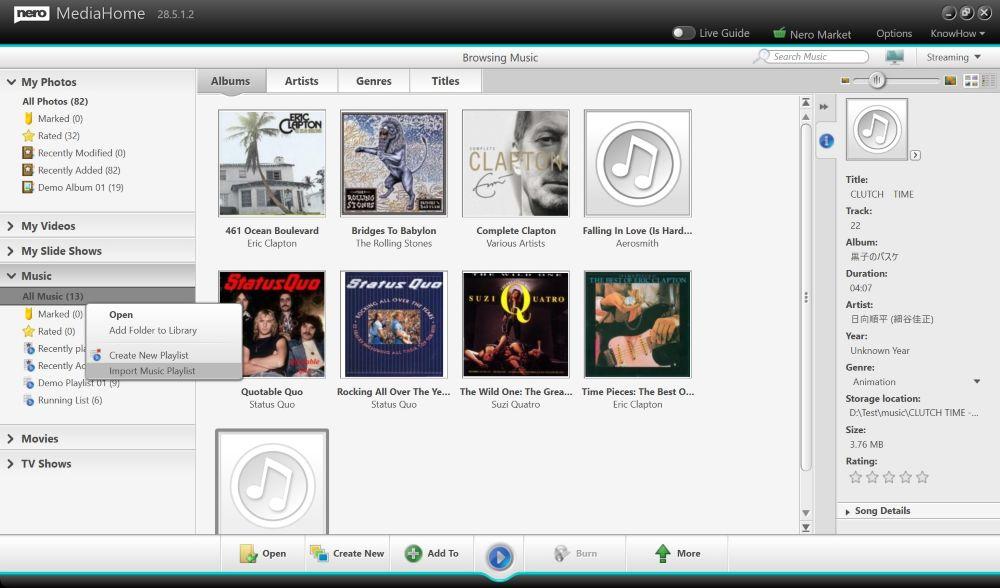Click the small thumbnail size icon
1000x588 pixels.
pos(846,80)
